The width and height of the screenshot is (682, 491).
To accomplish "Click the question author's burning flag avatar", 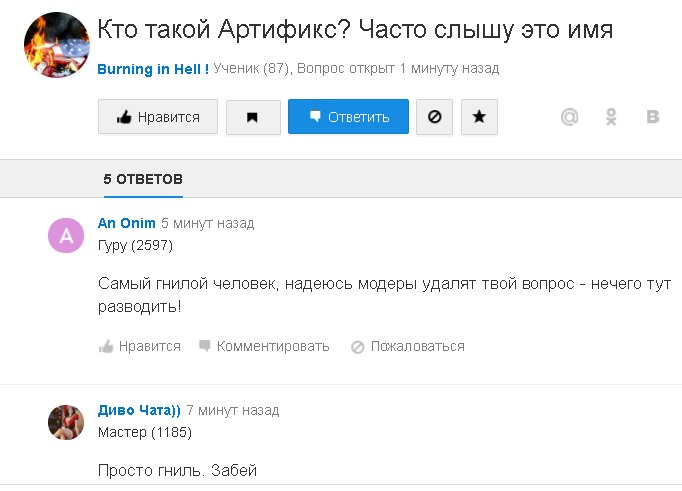I will pyautogui.click(x=57, y=45).
